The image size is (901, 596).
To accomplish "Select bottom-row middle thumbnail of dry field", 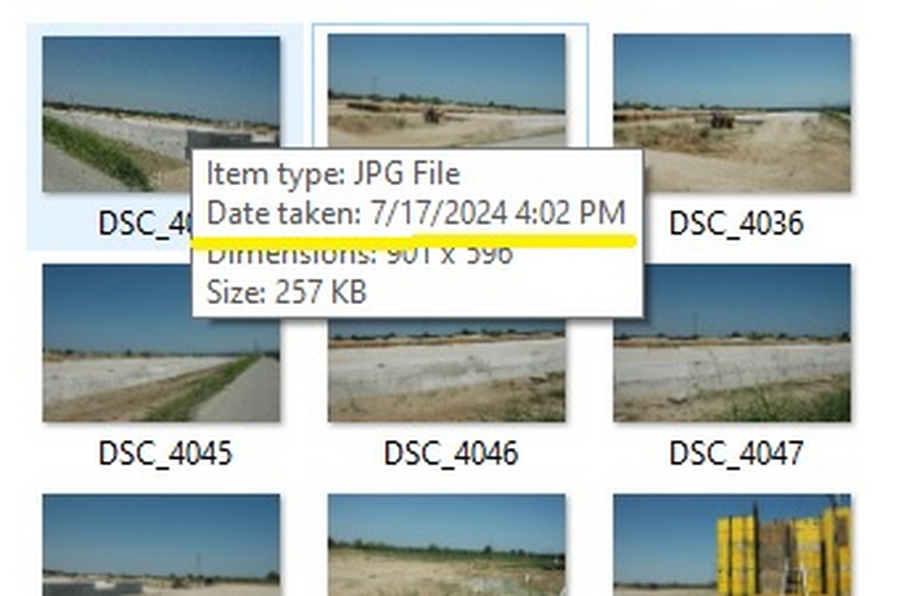I will point(446,544).
